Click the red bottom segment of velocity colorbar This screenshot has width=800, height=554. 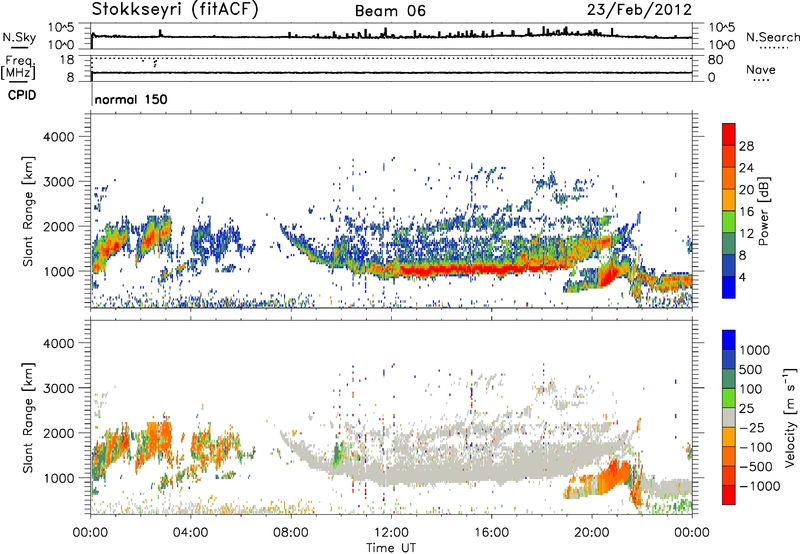click(x=729, y=495)
